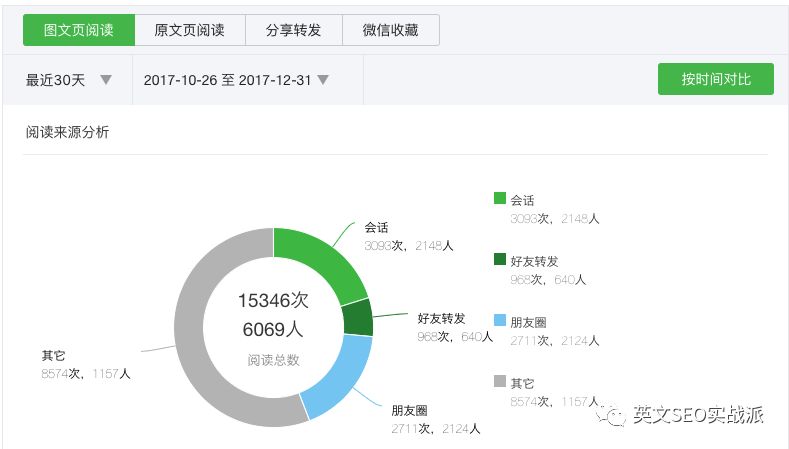This screenshot has height=449, width=789.
Task: Click the gray 其它 legend swatch
Action: (500, 381)
